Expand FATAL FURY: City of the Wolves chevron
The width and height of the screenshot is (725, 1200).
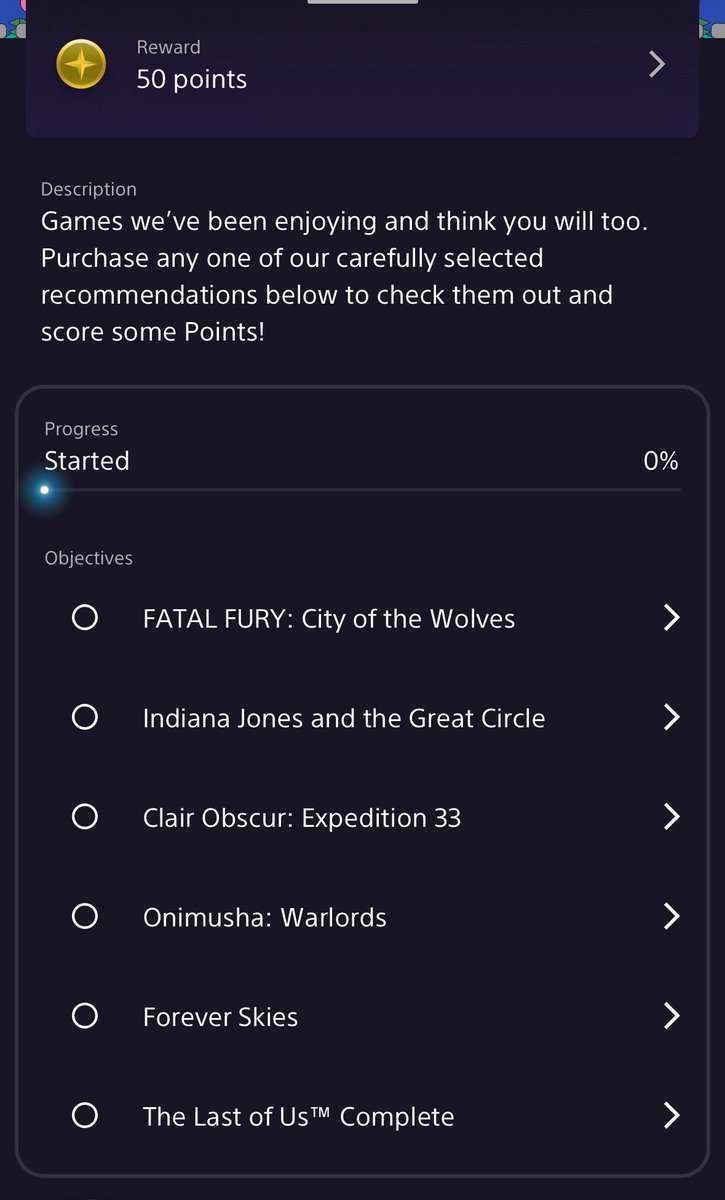672,618
